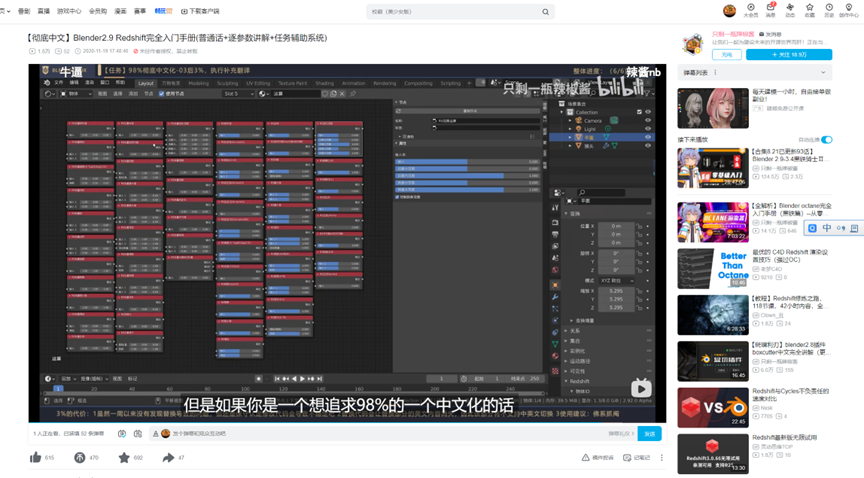This screenshot has width=864, height=478.
Task: Open the Scripting workspace tab in Blender
Action: pyautogui.click(x=450, y=83)
